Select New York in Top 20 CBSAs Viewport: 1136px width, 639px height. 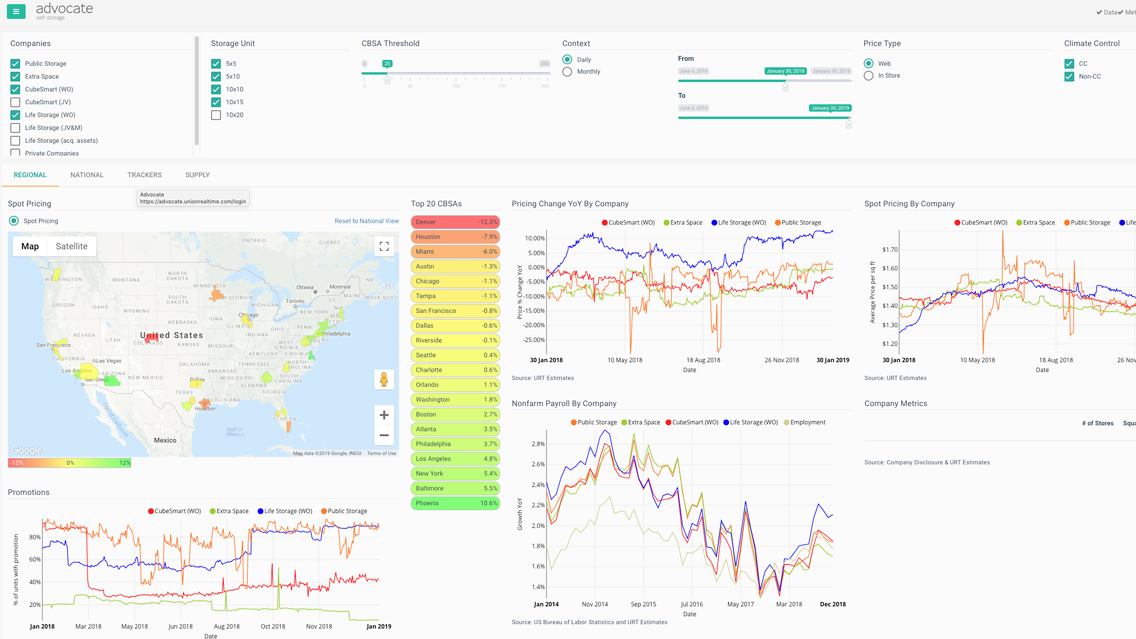[x=455, y=473]
